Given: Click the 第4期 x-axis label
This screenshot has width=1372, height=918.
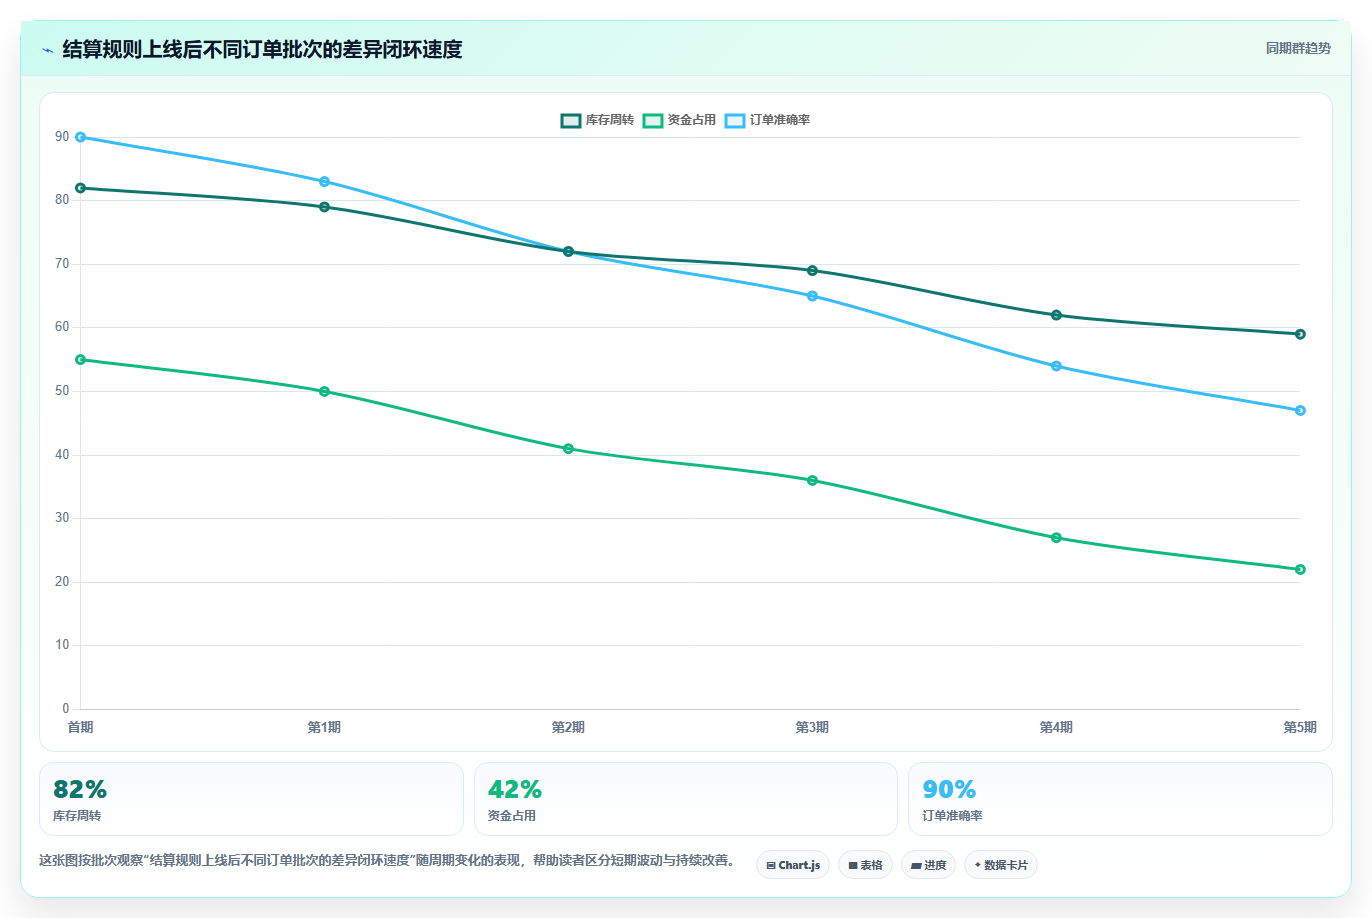Looking at the screenshot, I should click(1056, 727).
